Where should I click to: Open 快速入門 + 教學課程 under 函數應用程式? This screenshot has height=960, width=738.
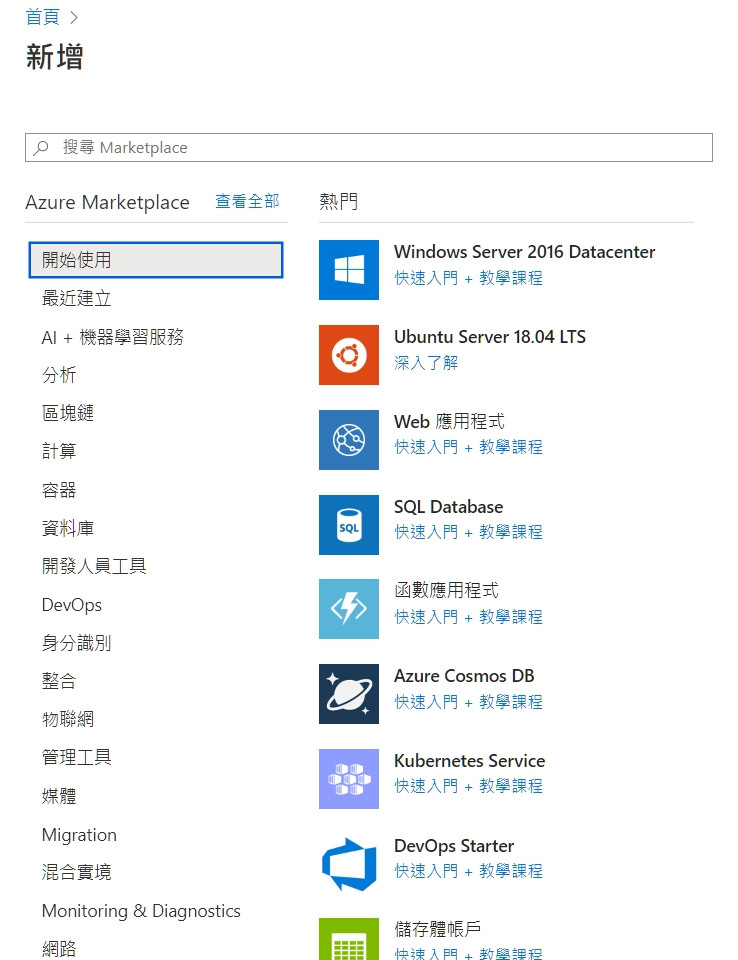click(x=469, y=617)
